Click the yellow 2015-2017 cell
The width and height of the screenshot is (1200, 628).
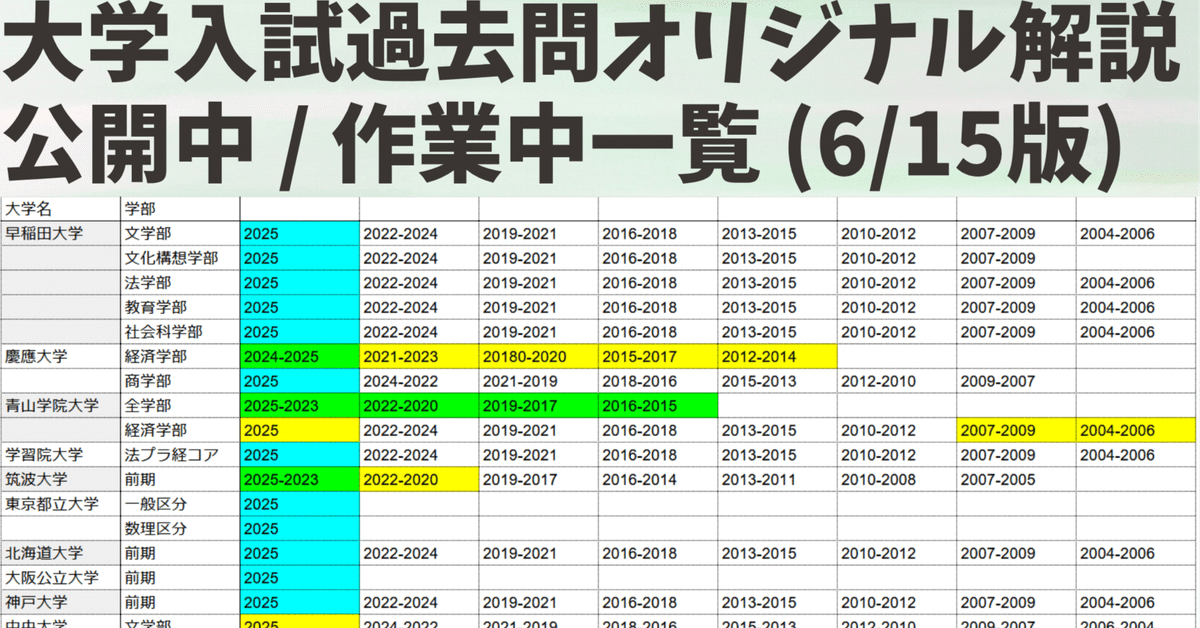pyautogui.click(x=658, y=356)
